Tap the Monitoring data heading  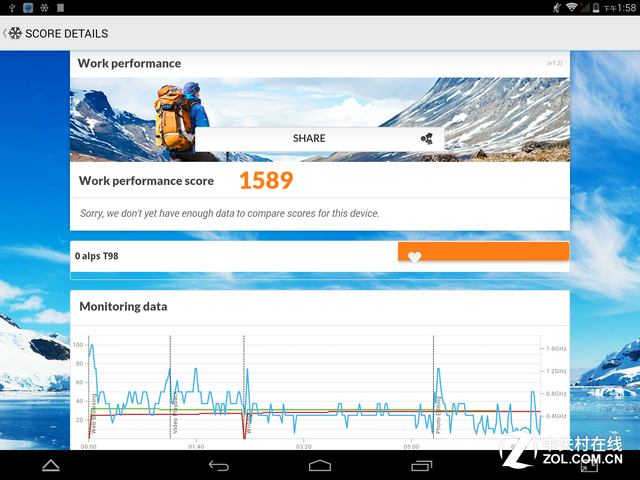click(123, 306)
